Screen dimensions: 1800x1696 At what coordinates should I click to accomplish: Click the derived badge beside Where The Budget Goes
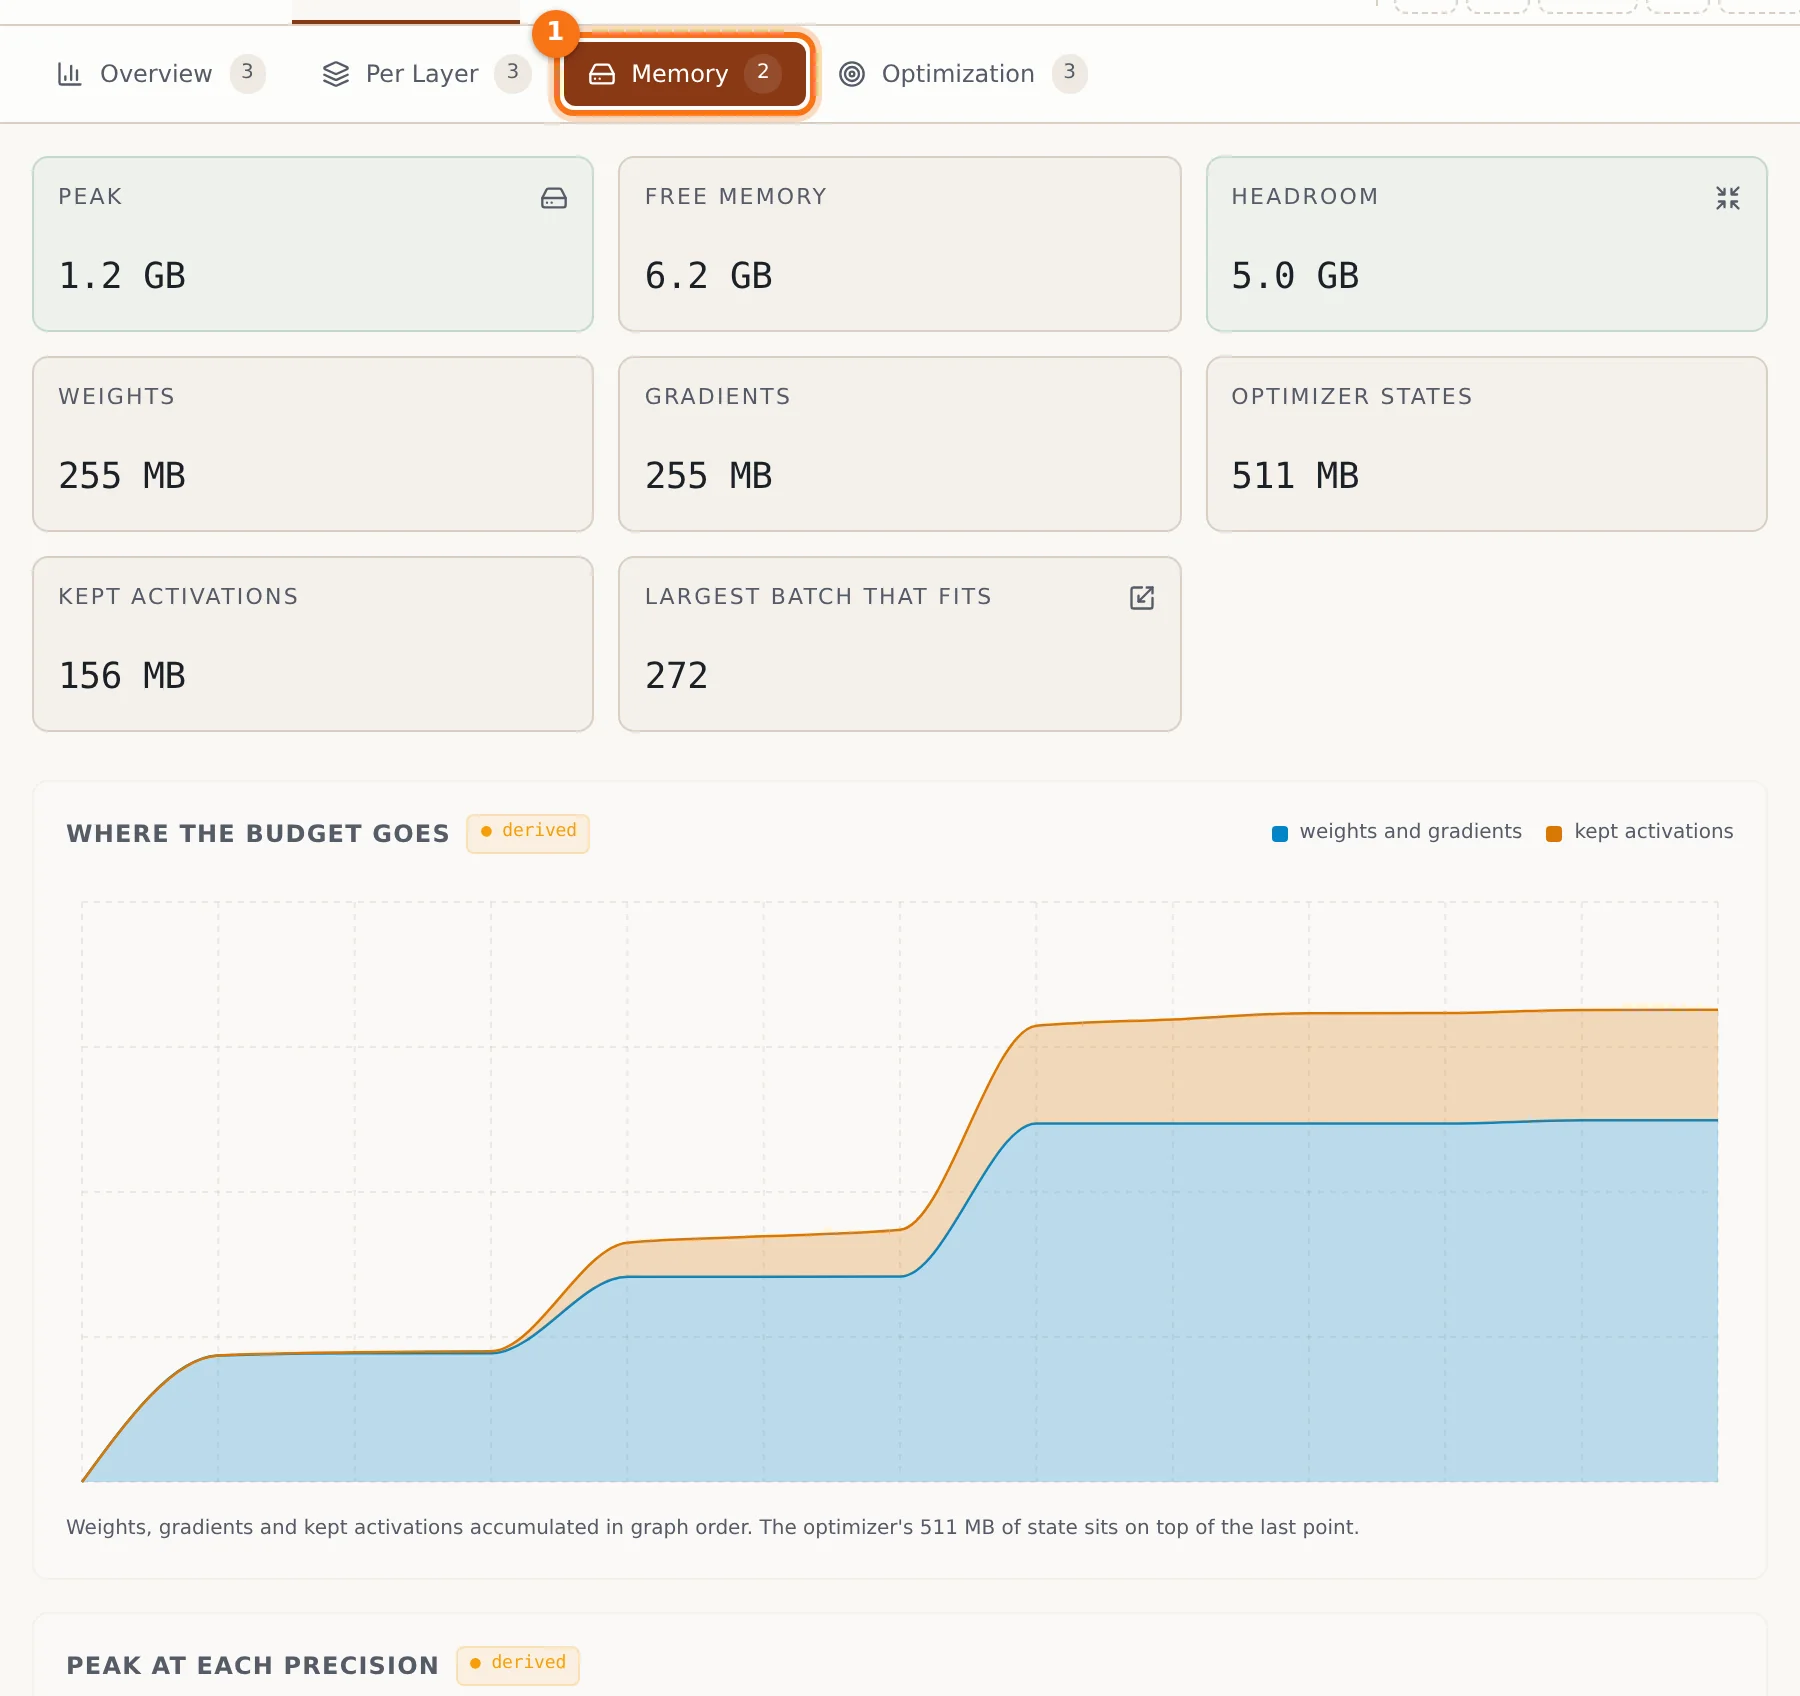click(528, 832)
